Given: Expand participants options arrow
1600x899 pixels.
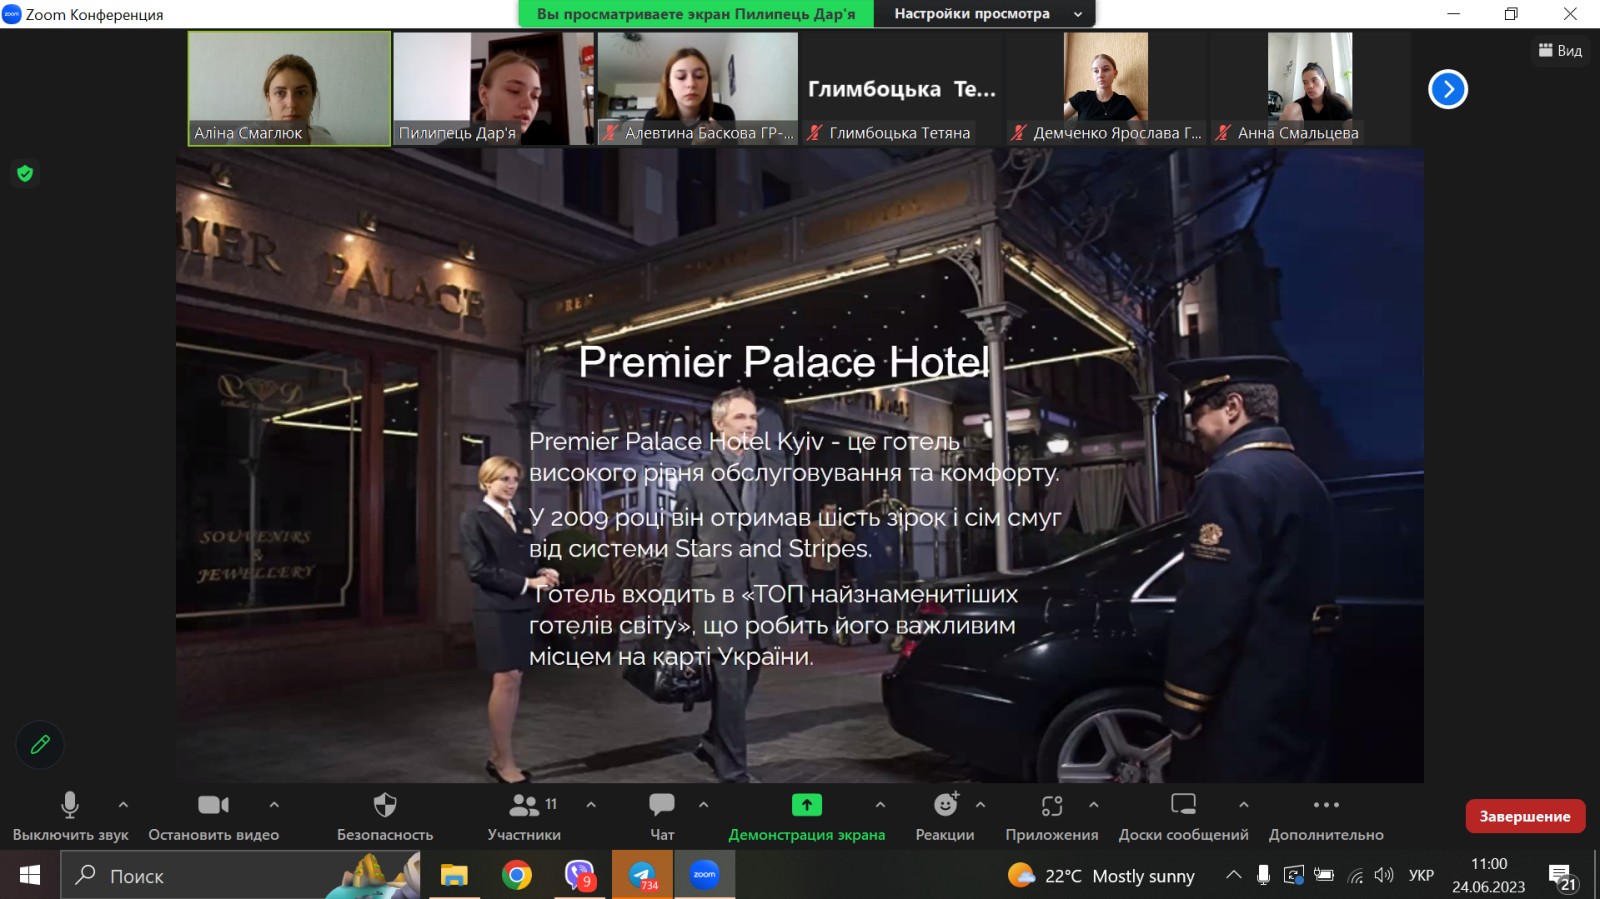Looking at the screenshot, I should coord(591,804).
